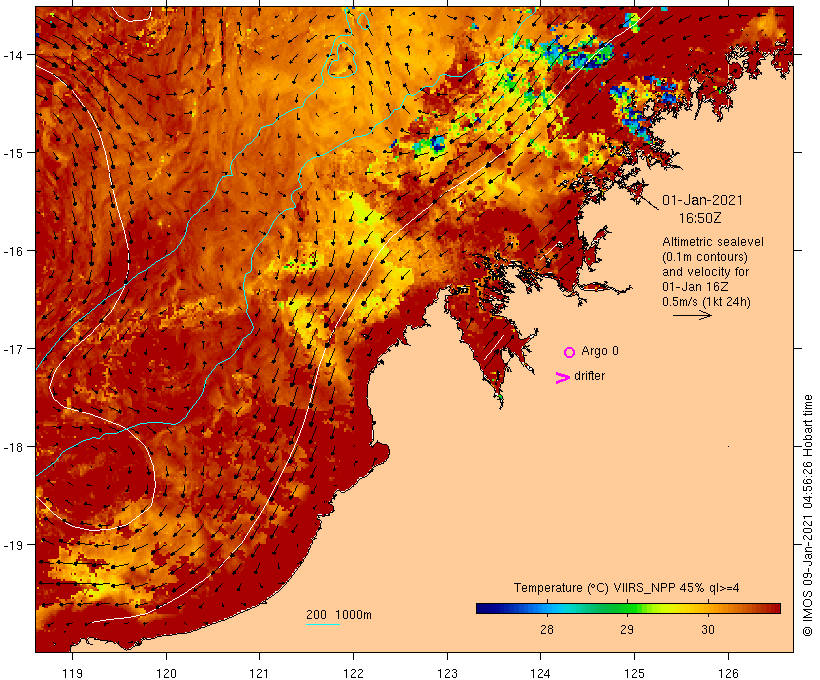Click the '-14' latitude axis label
This screenshot has width=820, height=680.
tap(13, 54)
